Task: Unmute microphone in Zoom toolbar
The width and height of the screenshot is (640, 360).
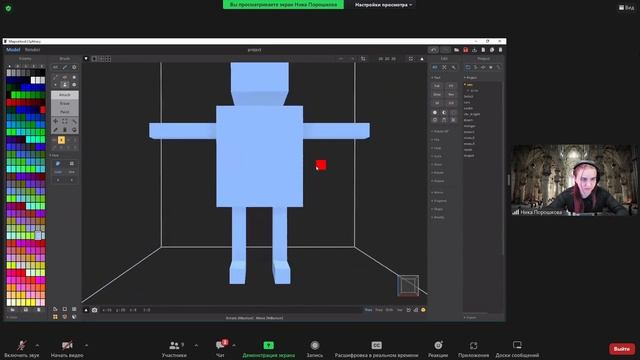Action: (x=22, y=349)
